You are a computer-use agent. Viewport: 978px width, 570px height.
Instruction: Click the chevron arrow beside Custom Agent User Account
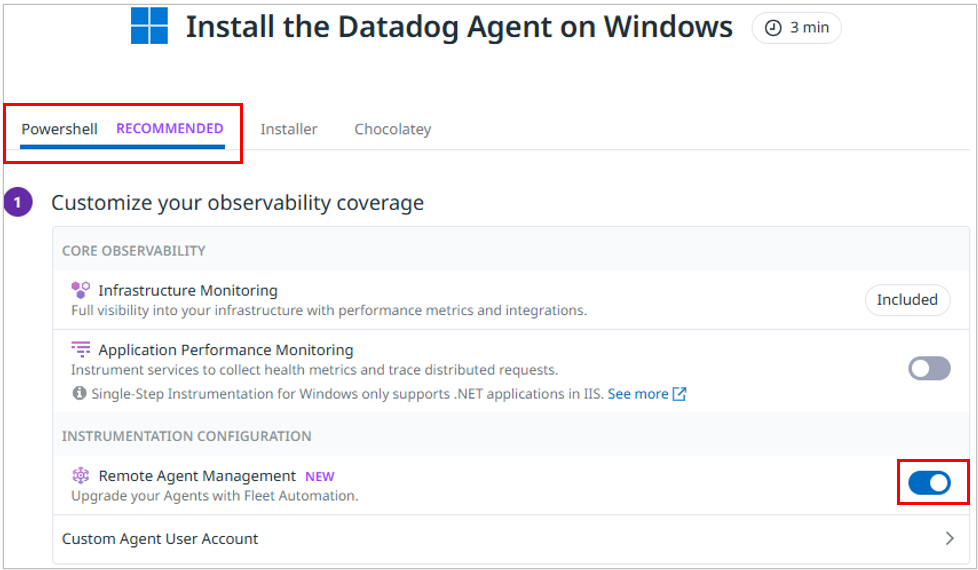coord(949,539)
